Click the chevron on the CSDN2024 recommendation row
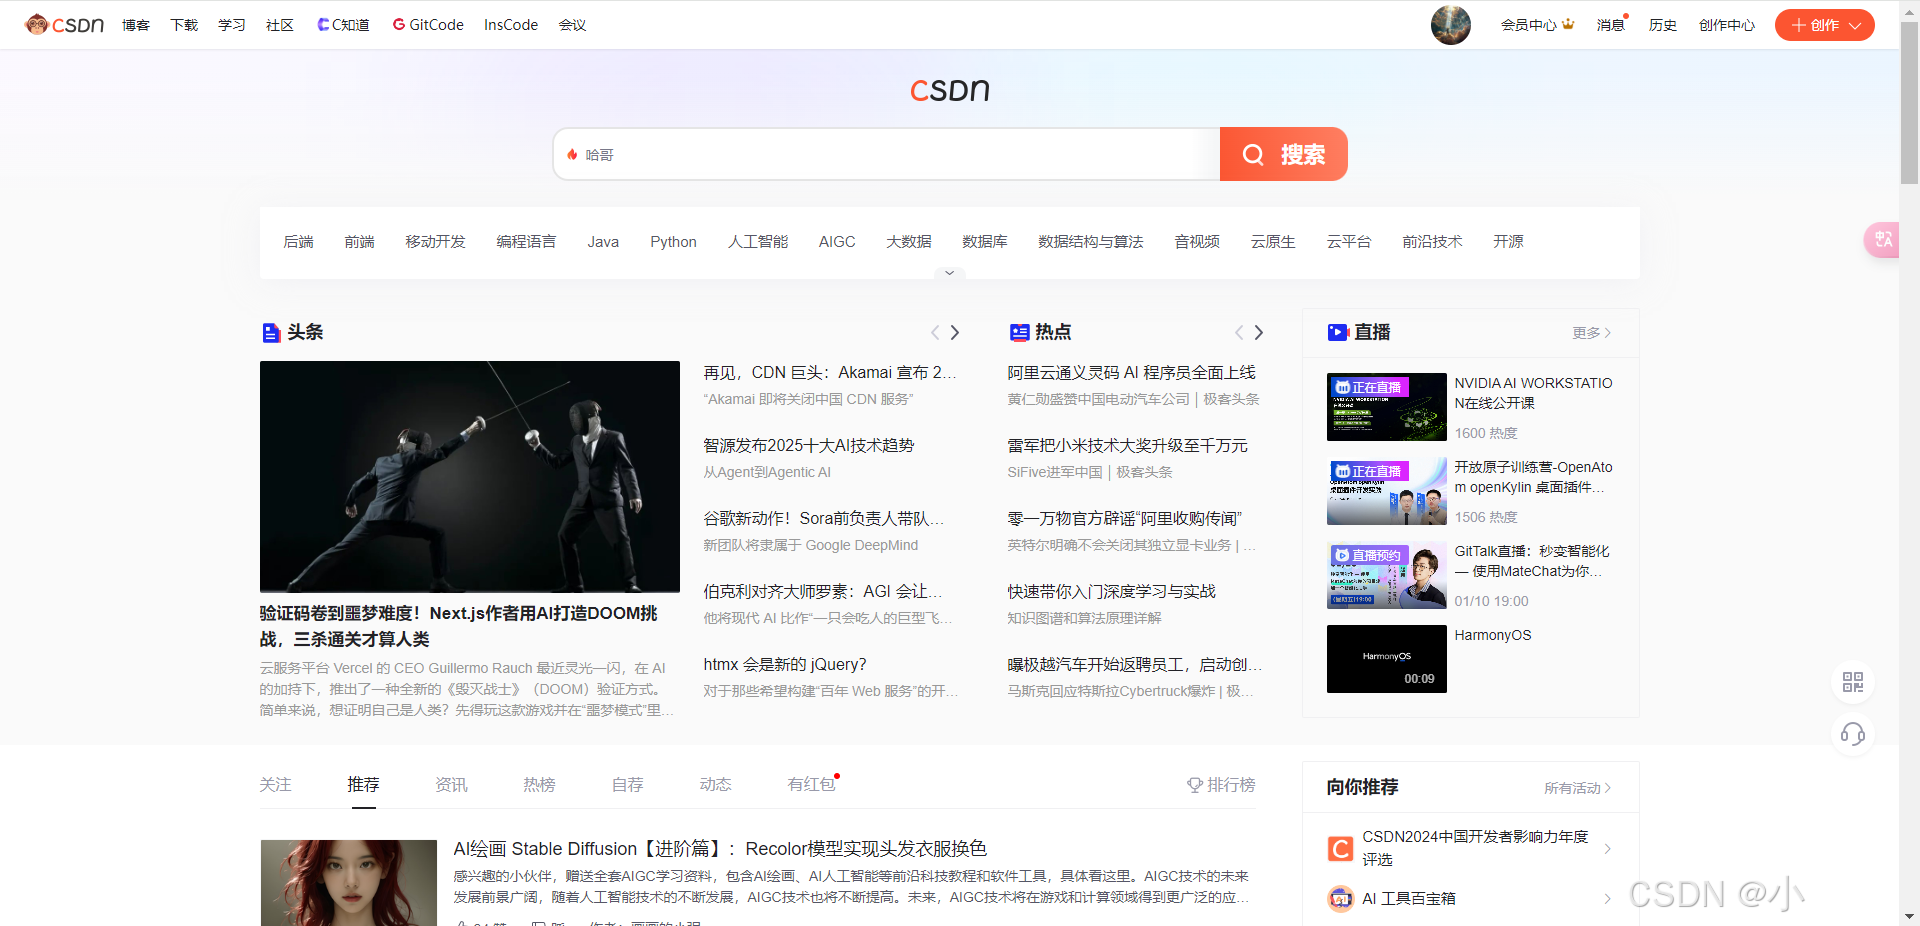 [x=1607, y=848]
